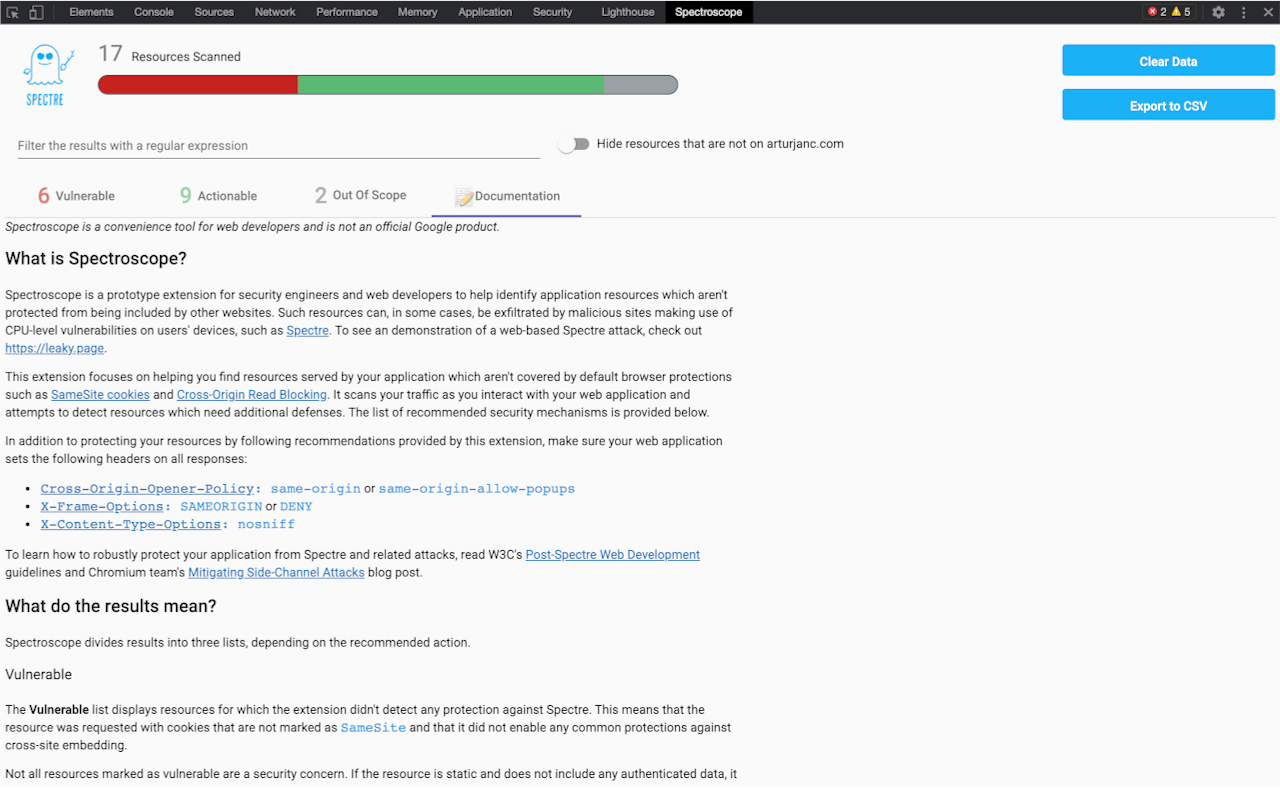Click the red segment of the results bar
The height and width of the screenshot is (800, 1280).
[x=198, y=85]
